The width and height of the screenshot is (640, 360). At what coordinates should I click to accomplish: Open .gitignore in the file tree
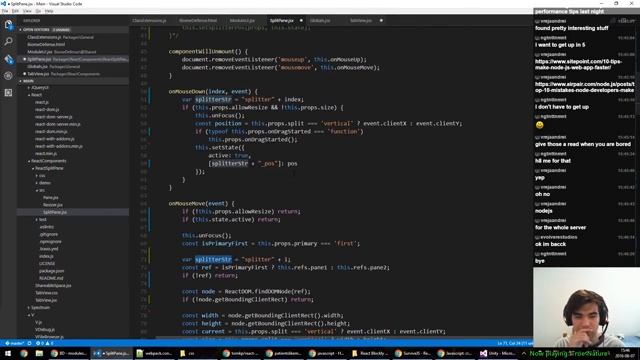(49, 234)
